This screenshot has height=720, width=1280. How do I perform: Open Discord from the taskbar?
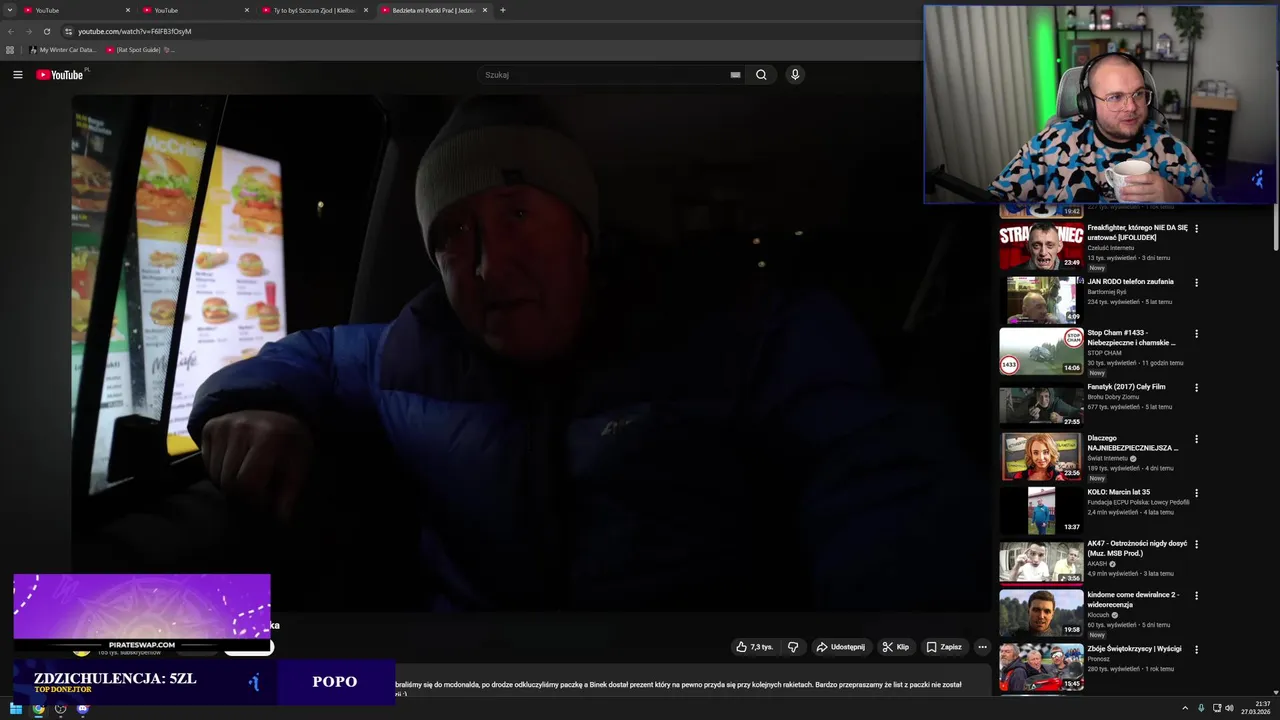82,708
